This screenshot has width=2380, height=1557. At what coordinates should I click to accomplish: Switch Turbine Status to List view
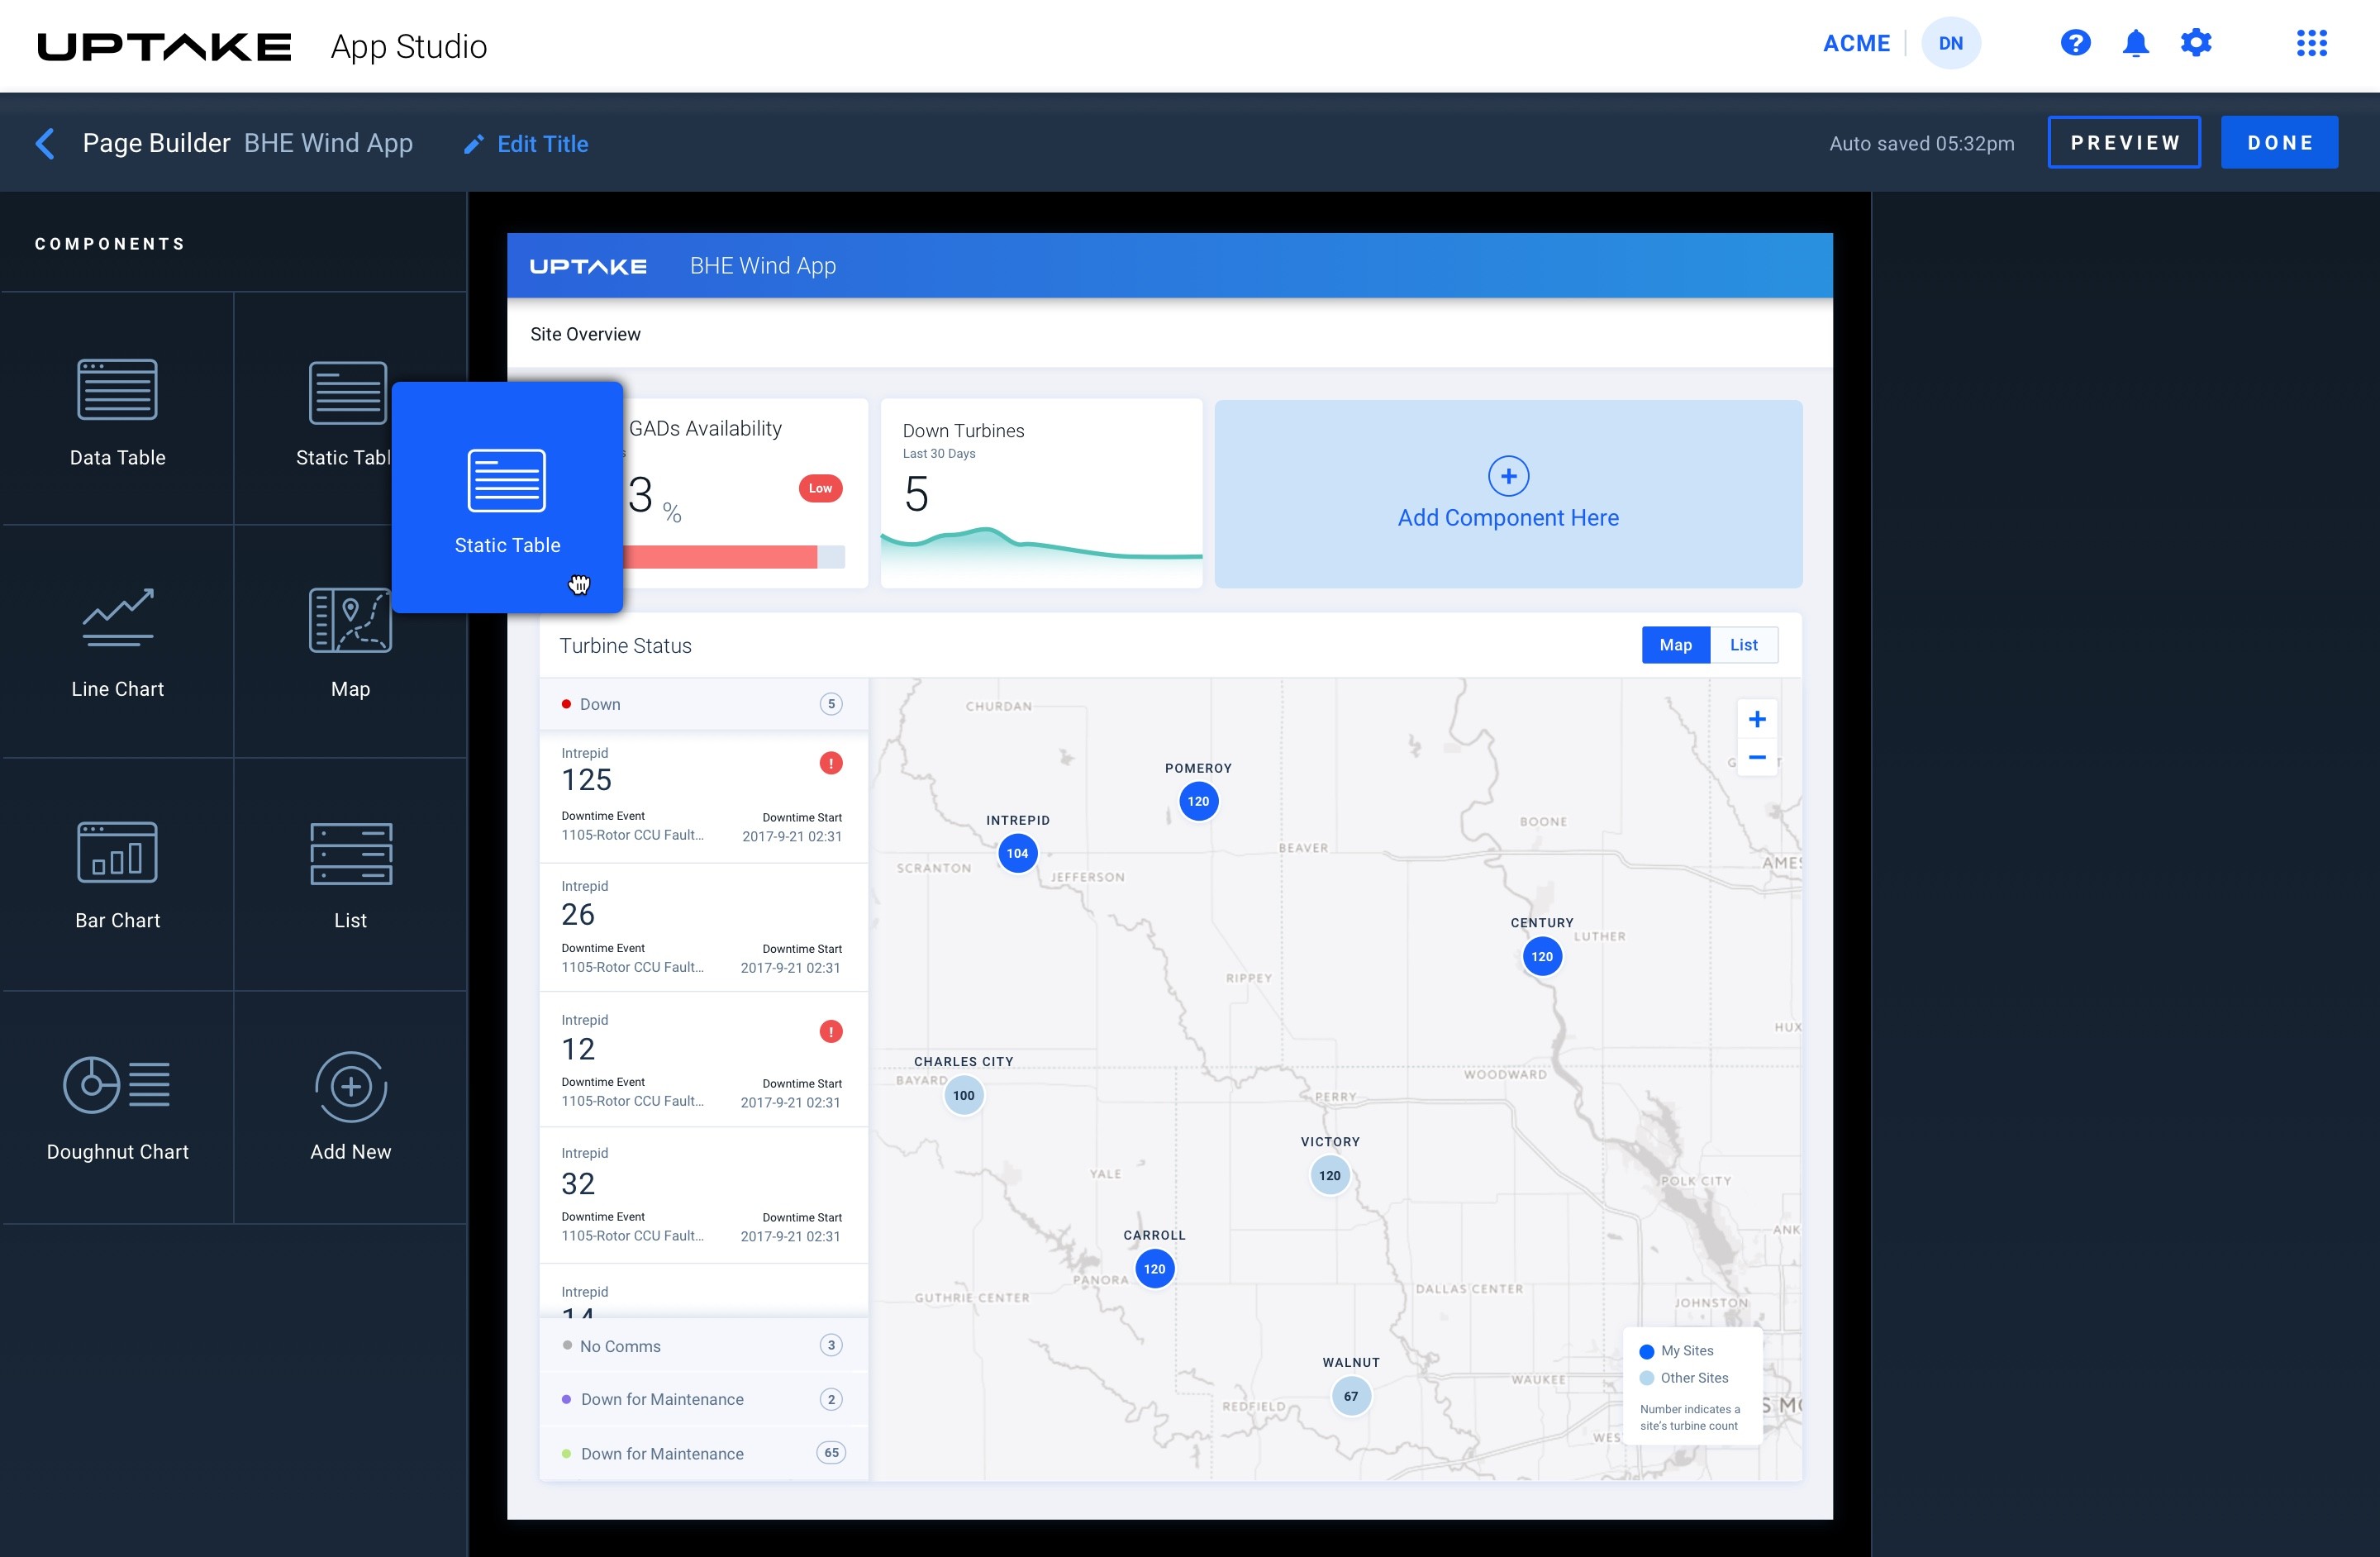(x=1743, y=645)
